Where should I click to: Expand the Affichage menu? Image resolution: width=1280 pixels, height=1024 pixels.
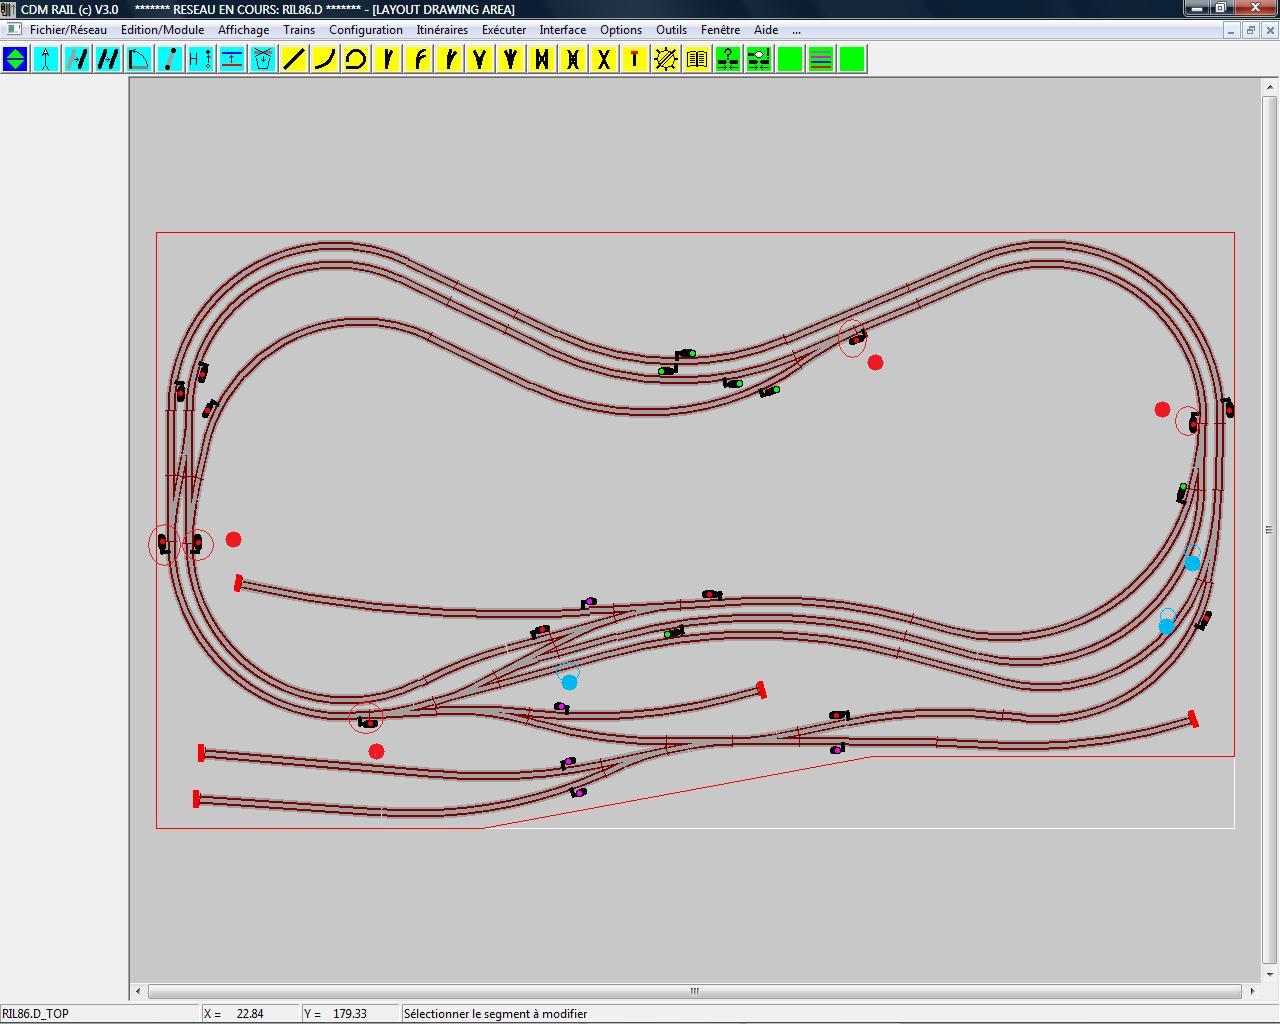pyautogui.click(x=243, y=30)
